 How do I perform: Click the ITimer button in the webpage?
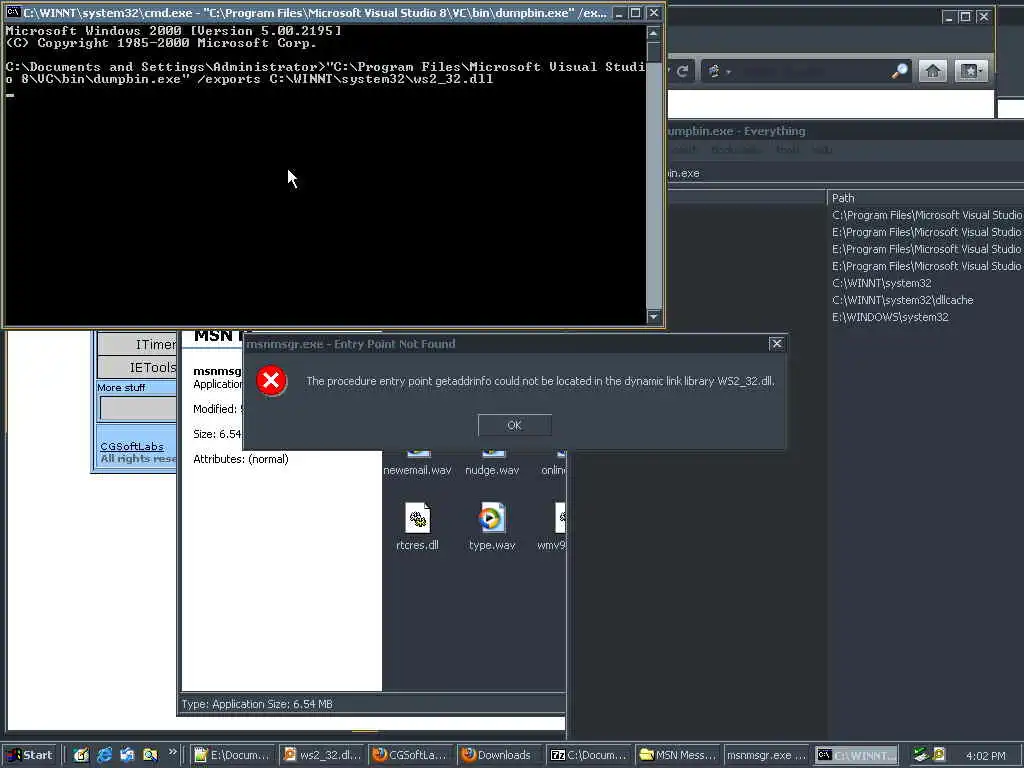[136, 344]
